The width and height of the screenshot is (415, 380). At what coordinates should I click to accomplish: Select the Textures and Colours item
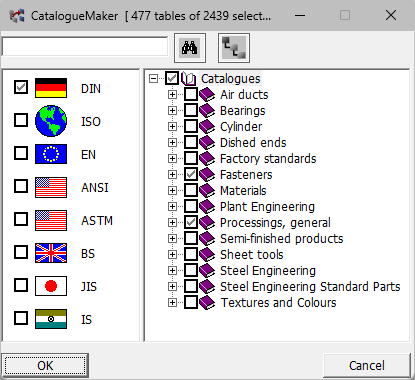pyautogui.click(x=278, y=303)
